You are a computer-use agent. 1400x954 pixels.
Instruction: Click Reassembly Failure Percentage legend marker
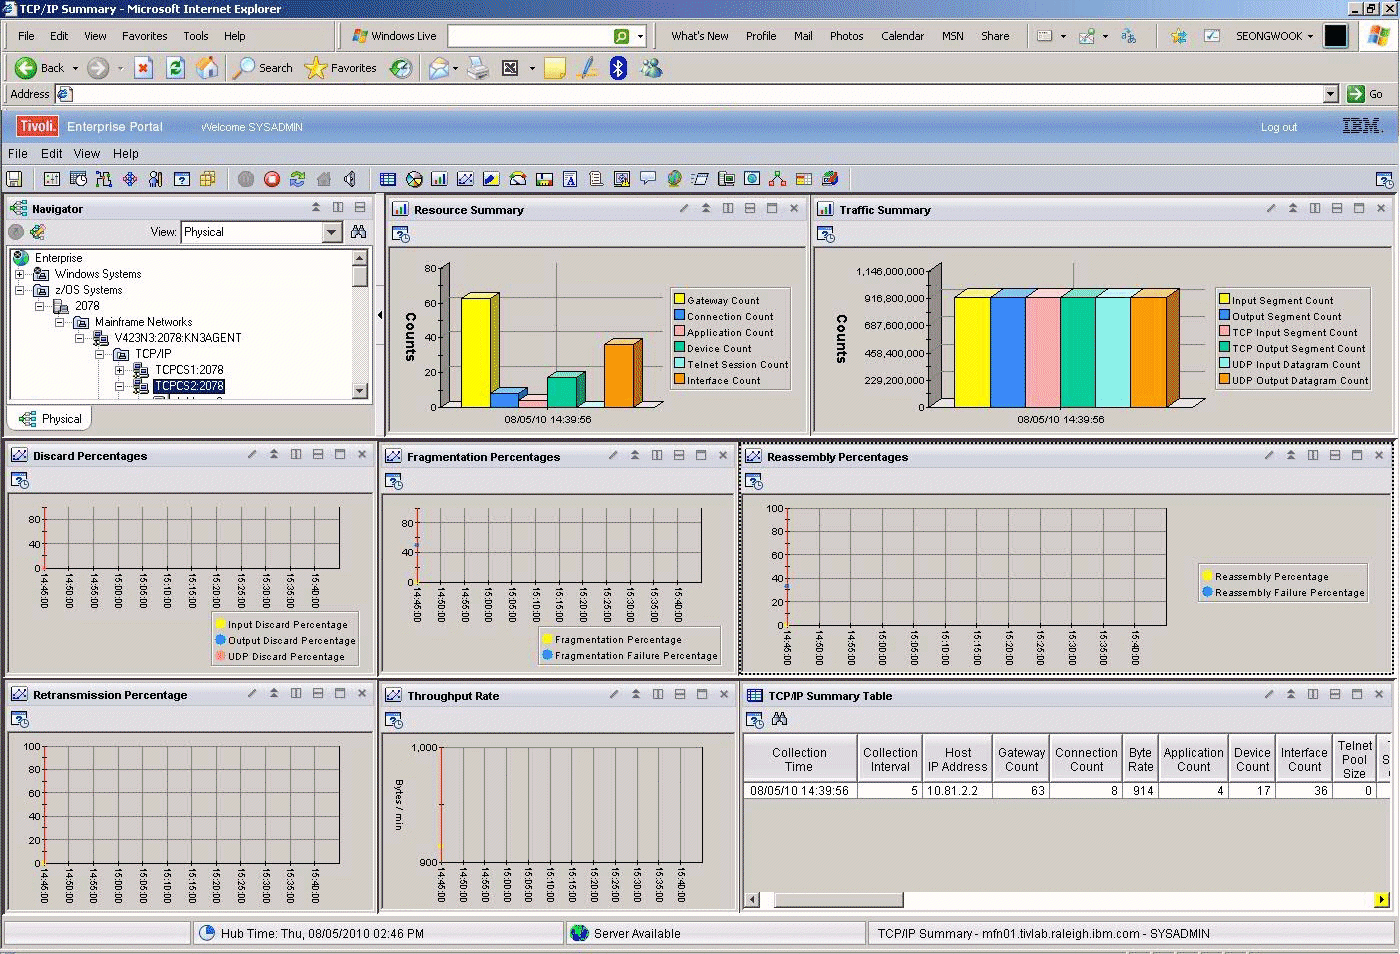coord(1207,592)
